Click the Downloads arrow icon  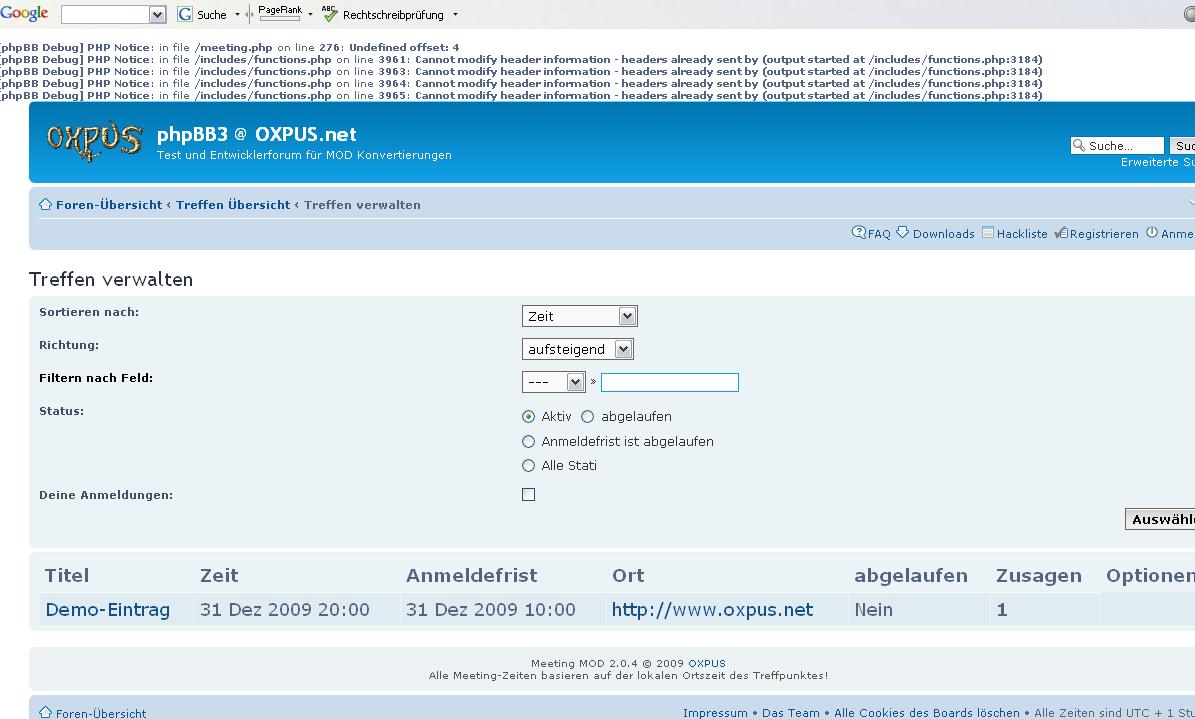903,233
